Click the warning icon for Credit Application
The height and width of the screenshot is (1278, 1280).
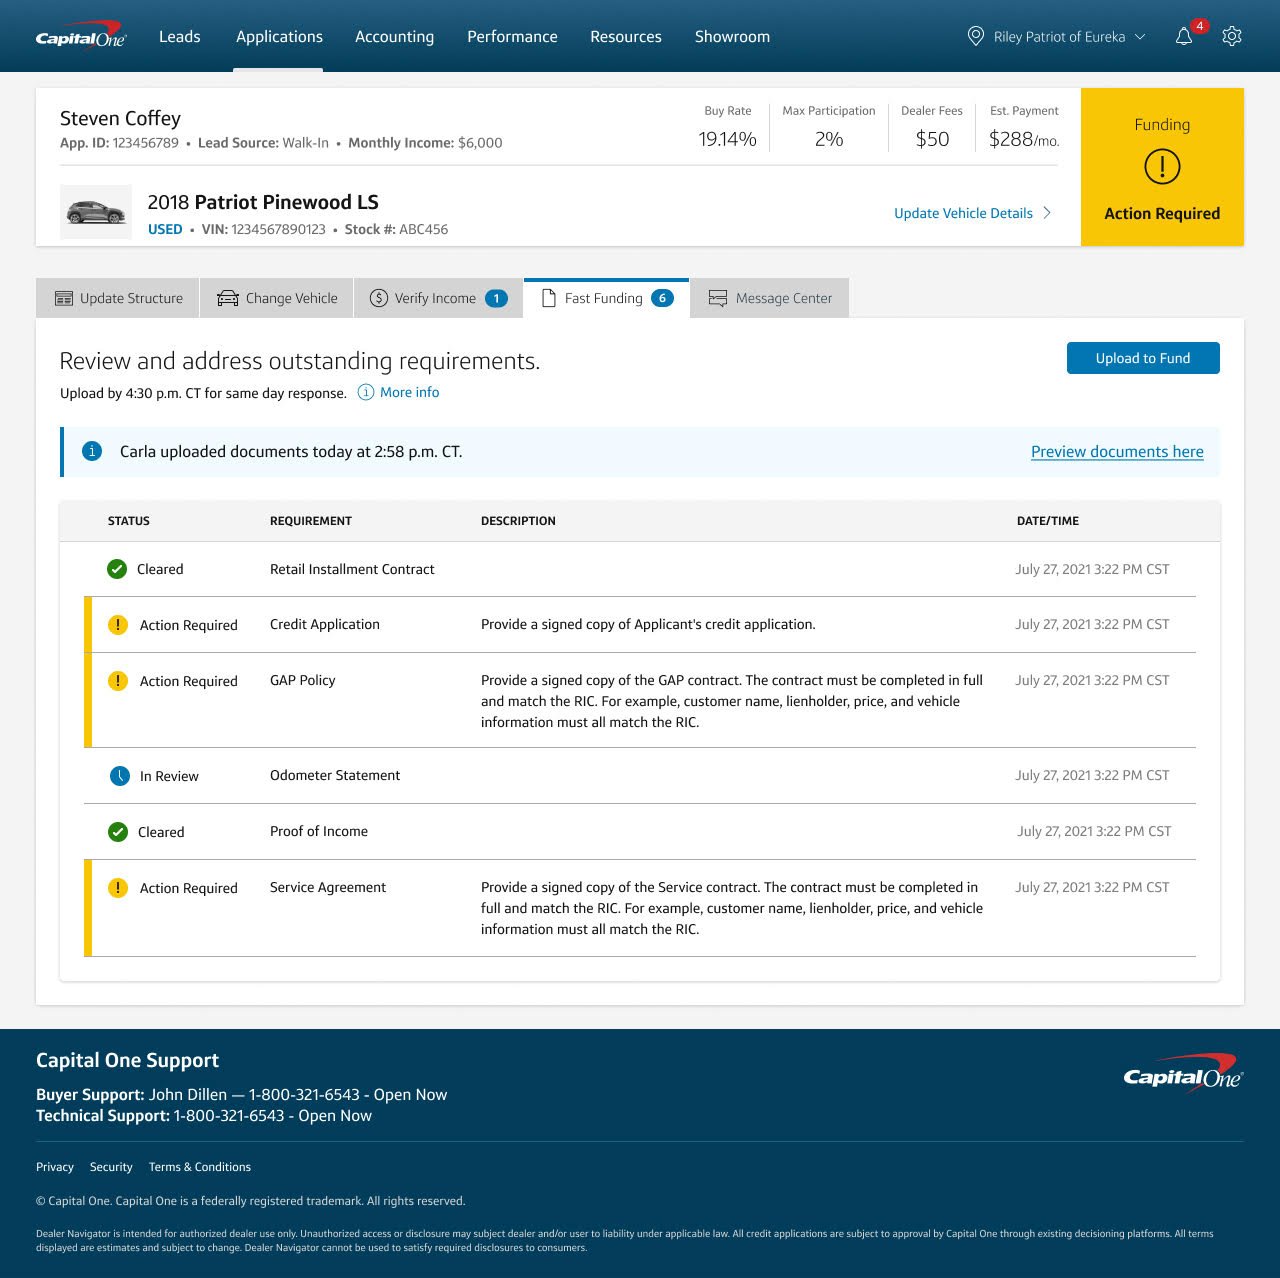click(118, 625)
